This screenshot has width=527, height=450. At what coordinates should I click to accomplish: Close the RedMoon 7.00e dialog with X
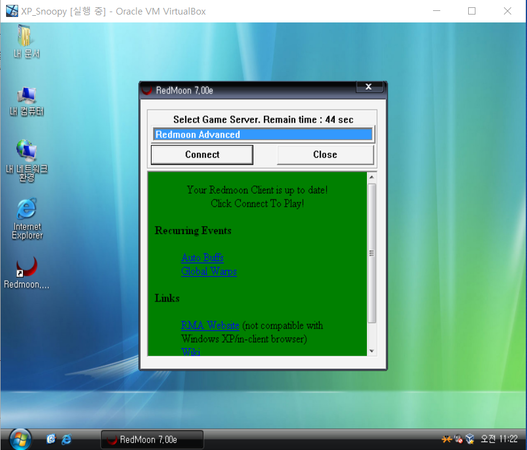coord(369,87)
